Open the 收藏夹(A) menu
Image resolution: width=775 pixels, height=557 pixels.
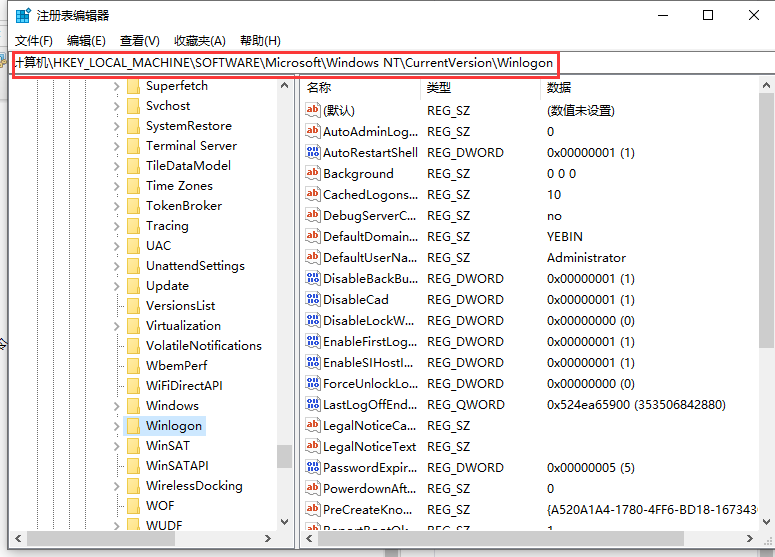click(197, 41)
